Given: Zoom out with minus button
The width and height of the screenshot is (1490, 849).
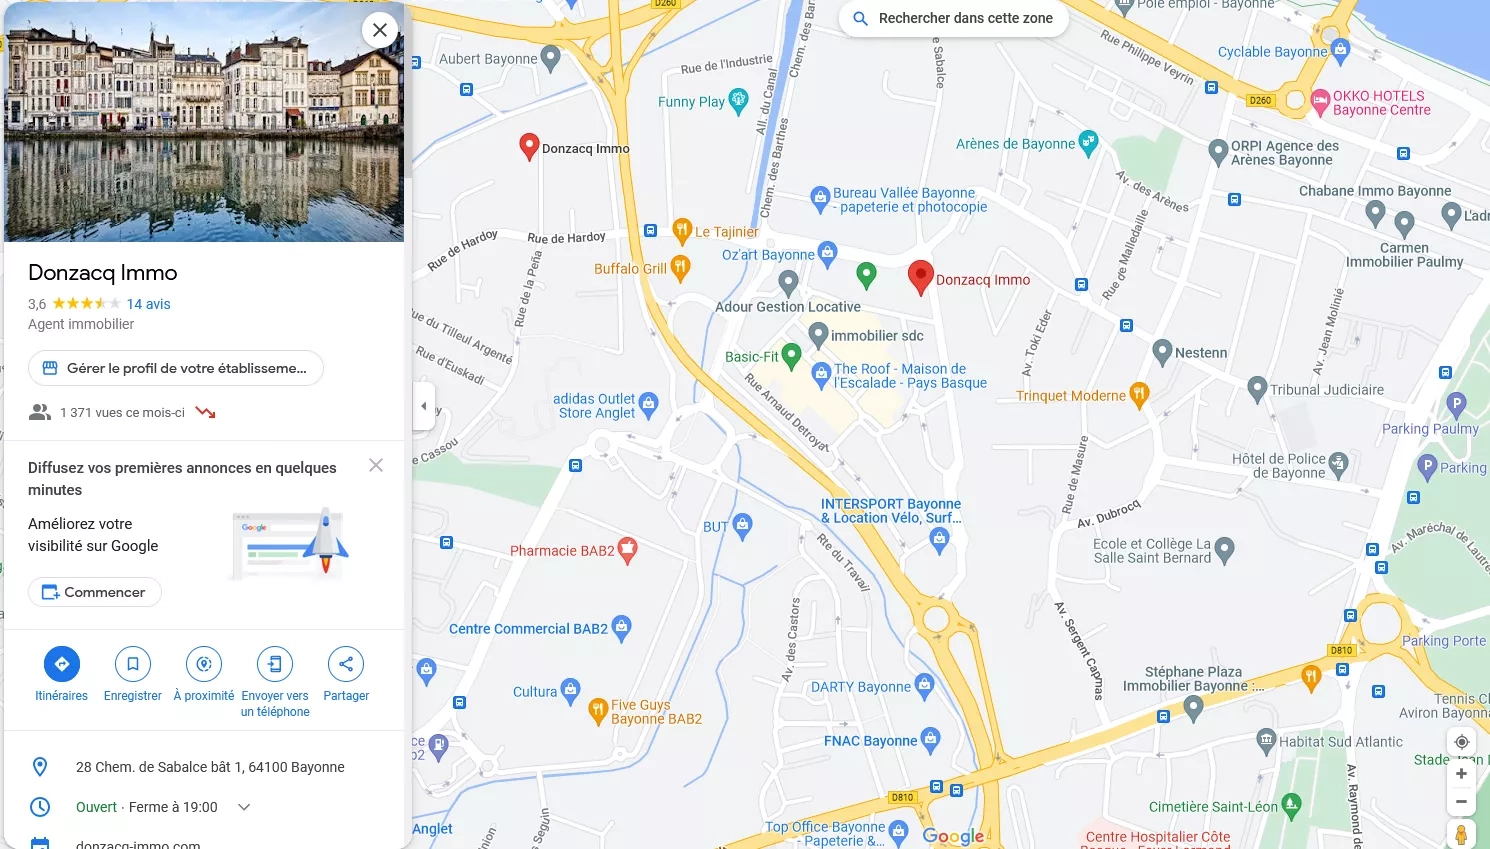Looking at the screenshot, I should [1461, 802].
